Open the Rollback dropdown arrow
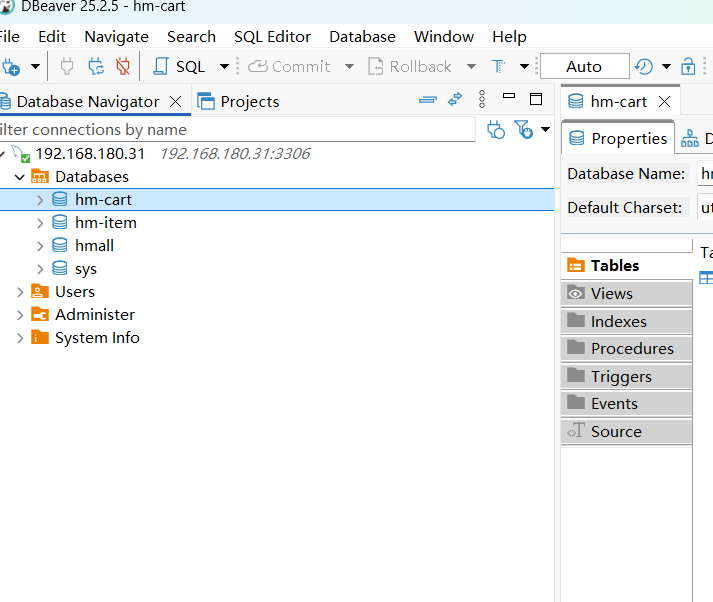Image resolution: width=713 pixels, height=602 pixels. pos(471,67)
